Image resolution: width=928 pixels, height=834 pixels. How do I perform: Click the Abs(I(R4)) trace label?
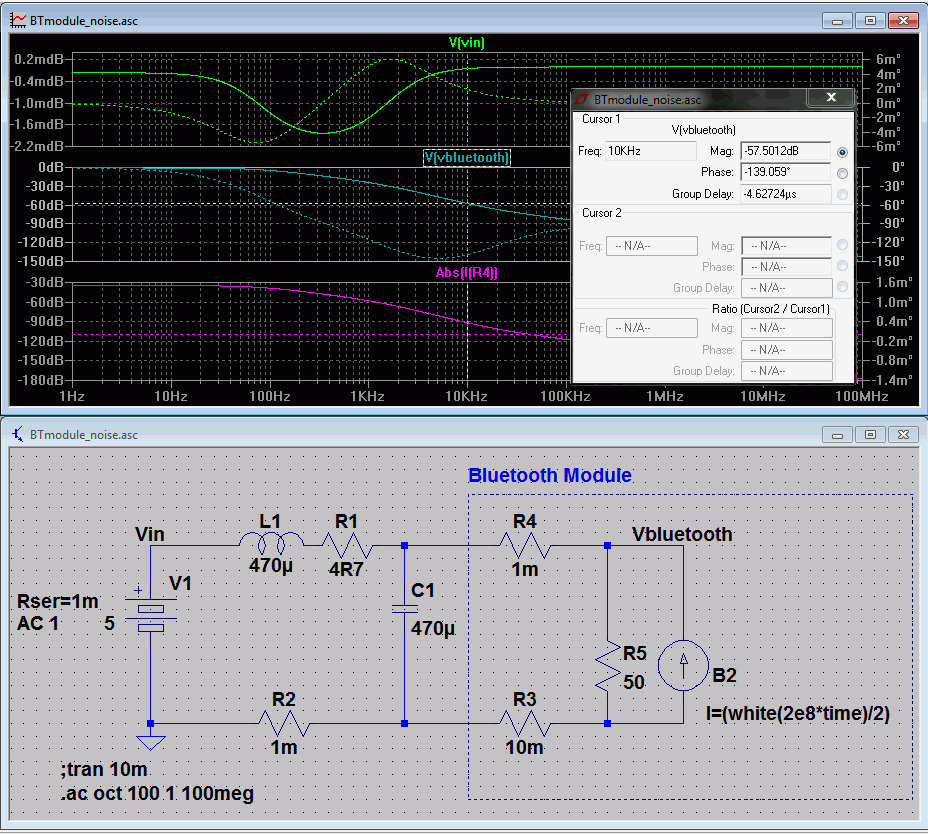point(466,273)
